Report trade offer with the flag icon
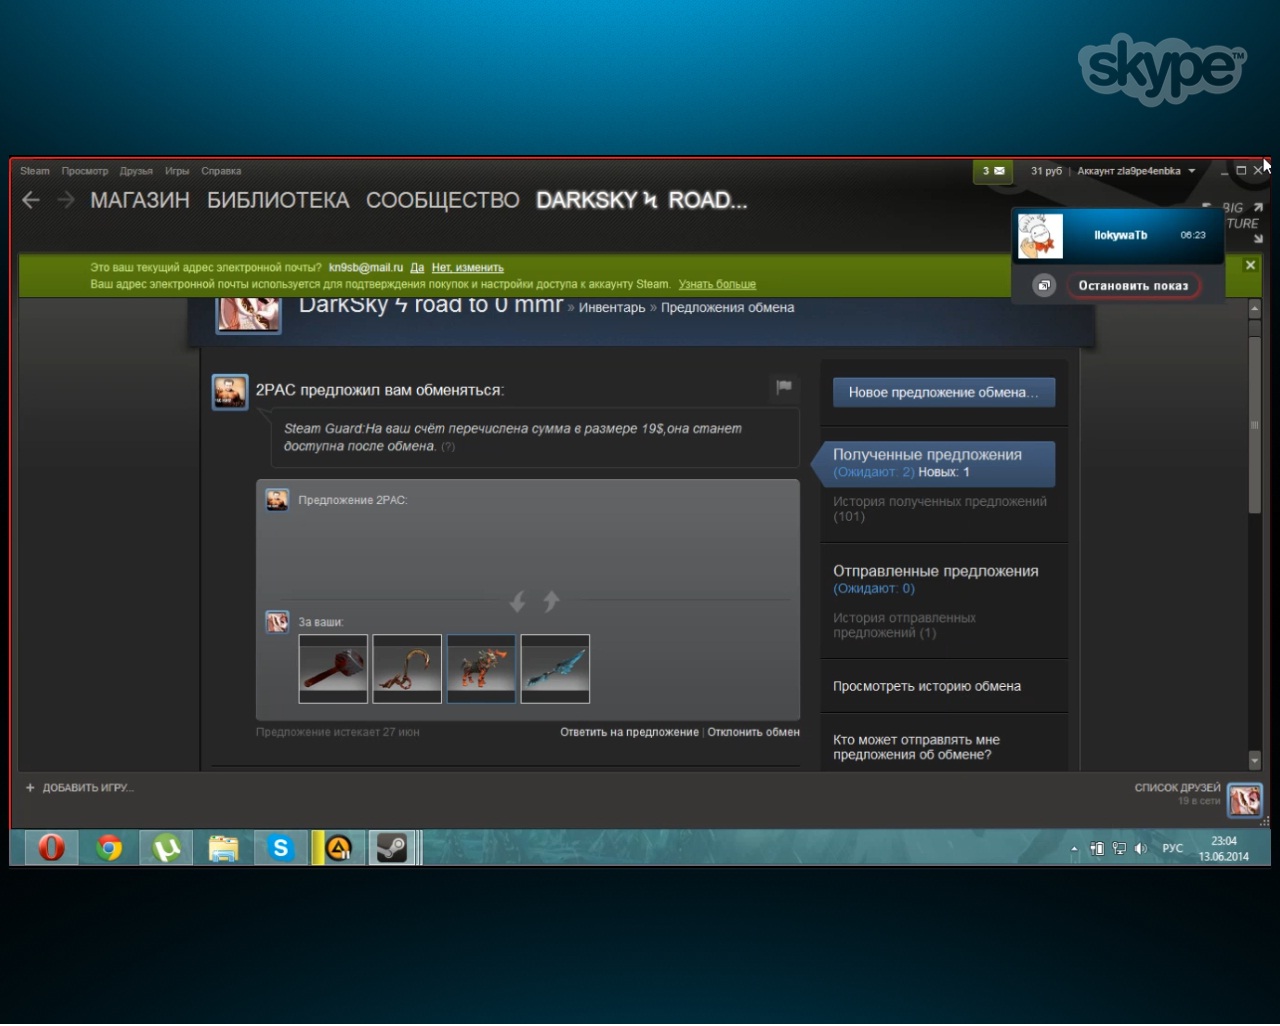Image resolution: width=1280 pixels, height=1026 pixels. coord(784,387)
